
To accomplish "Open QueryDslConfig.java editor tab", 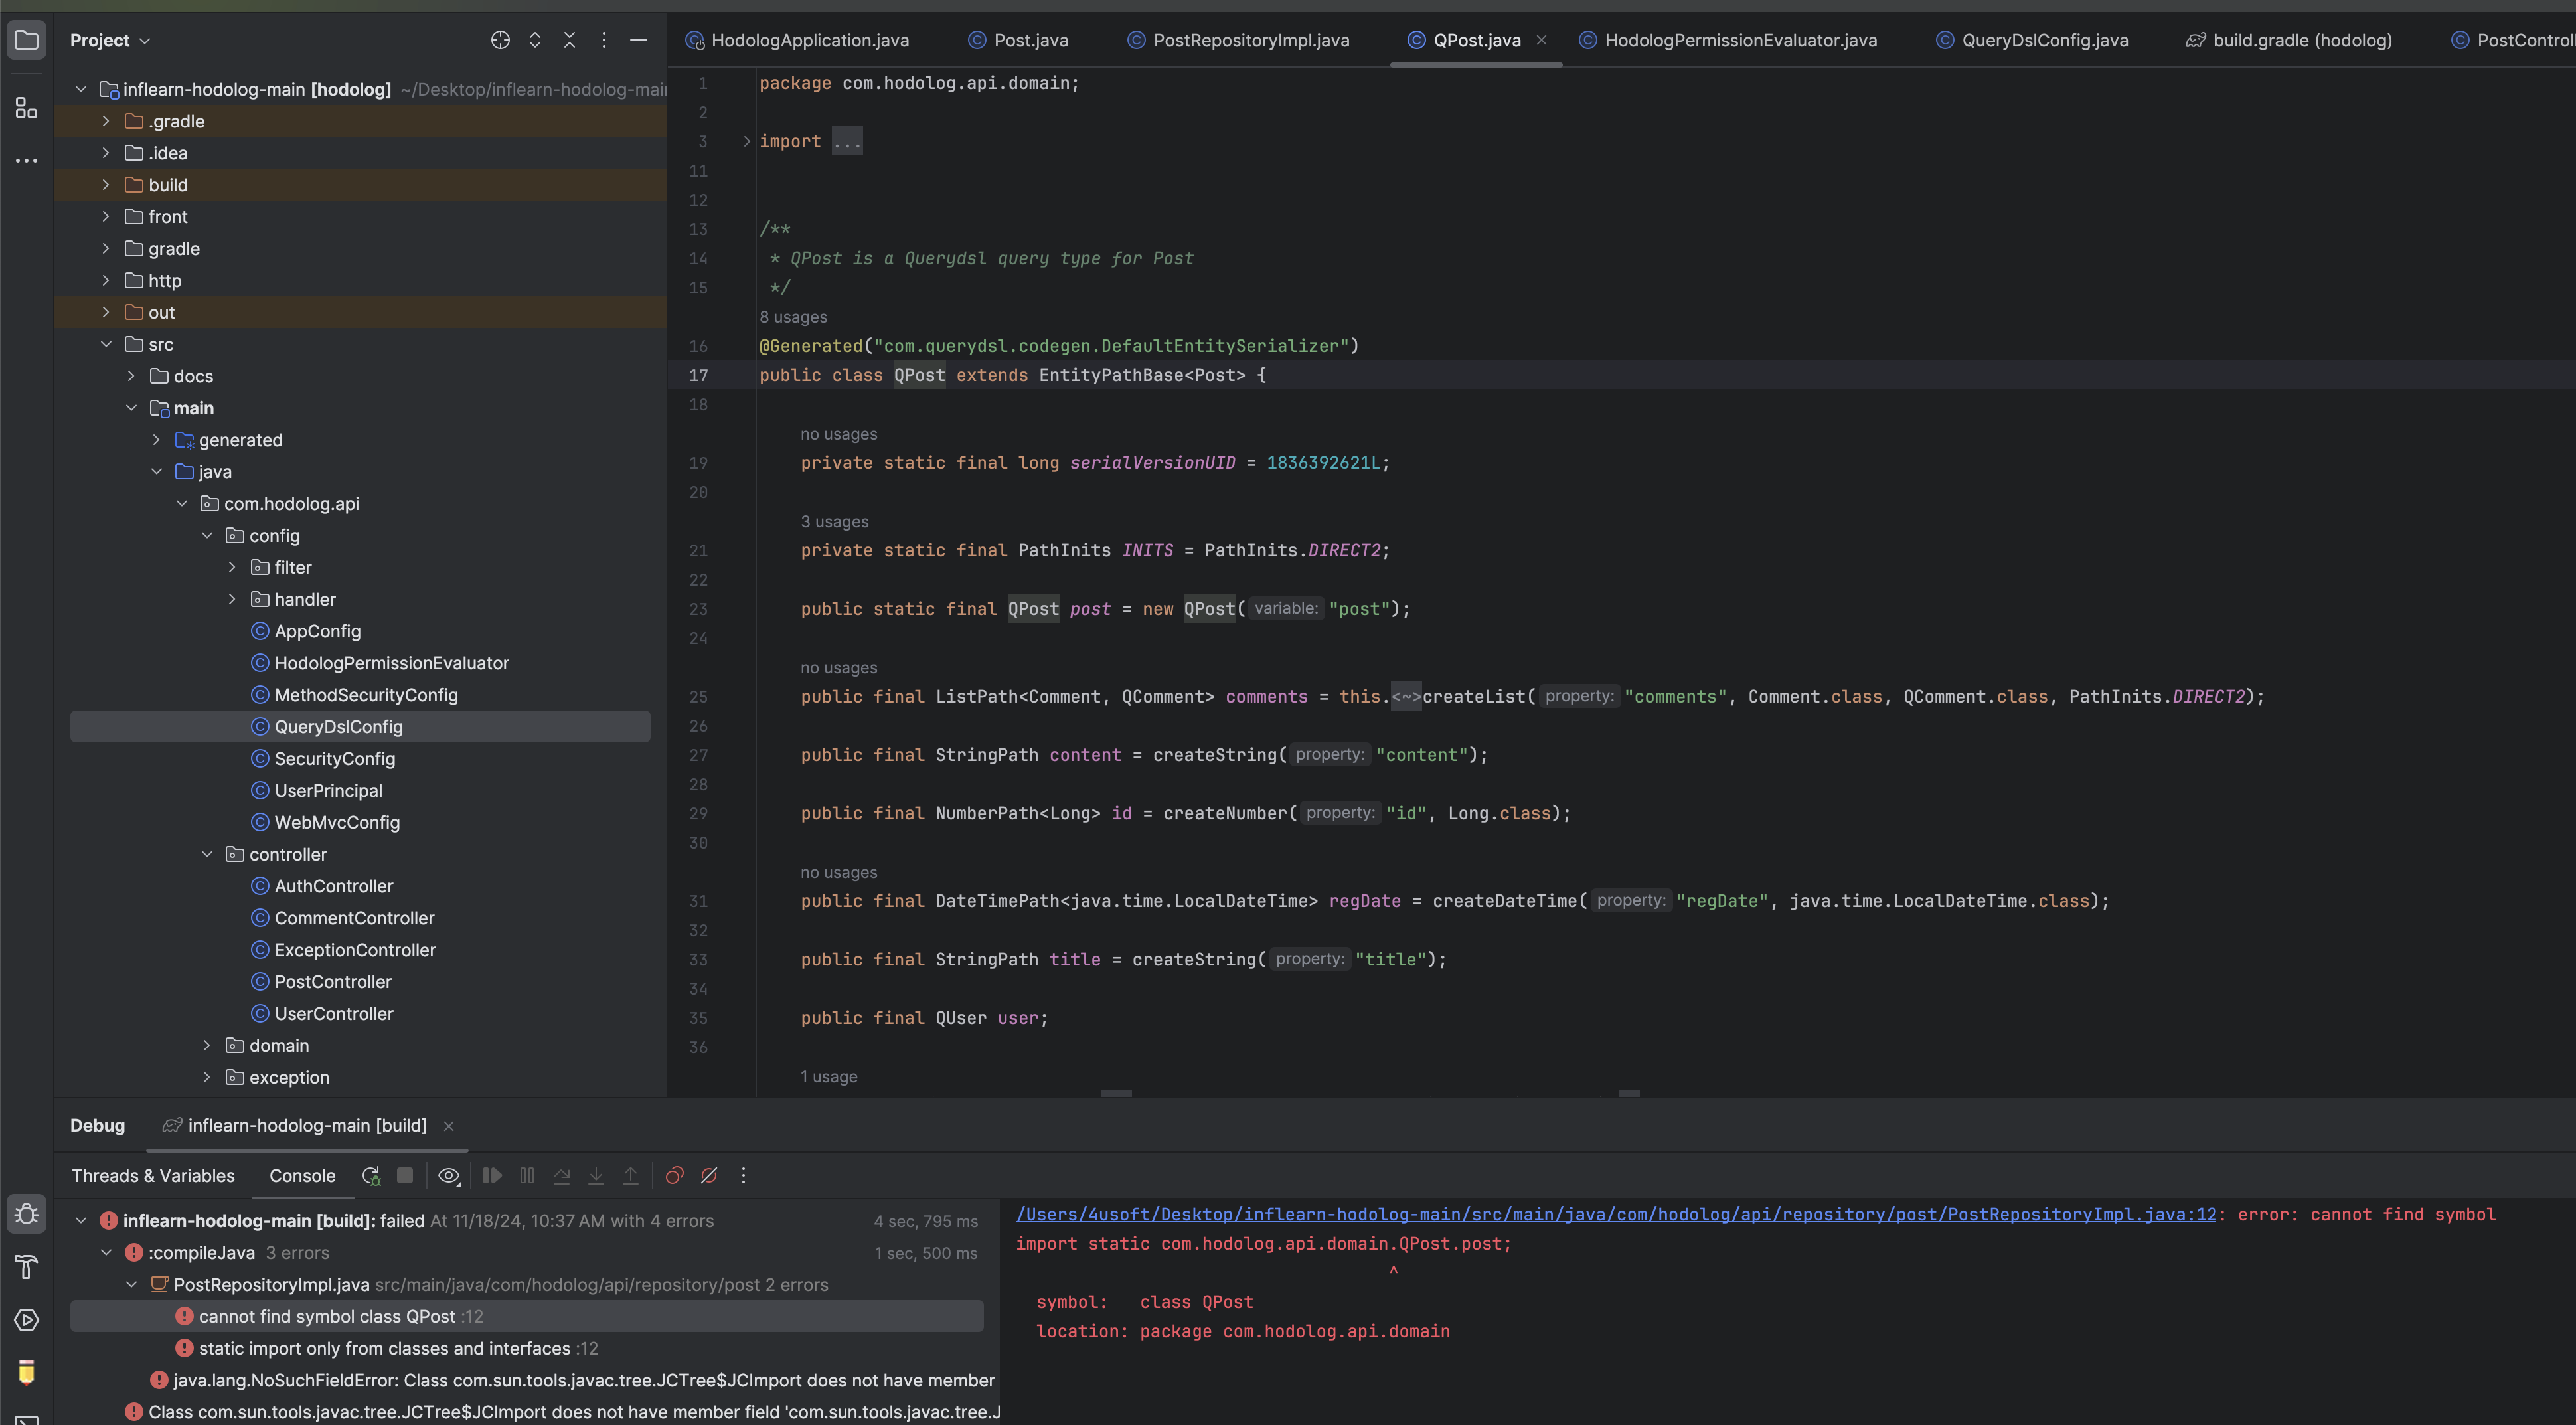I will click(2032, 40).
